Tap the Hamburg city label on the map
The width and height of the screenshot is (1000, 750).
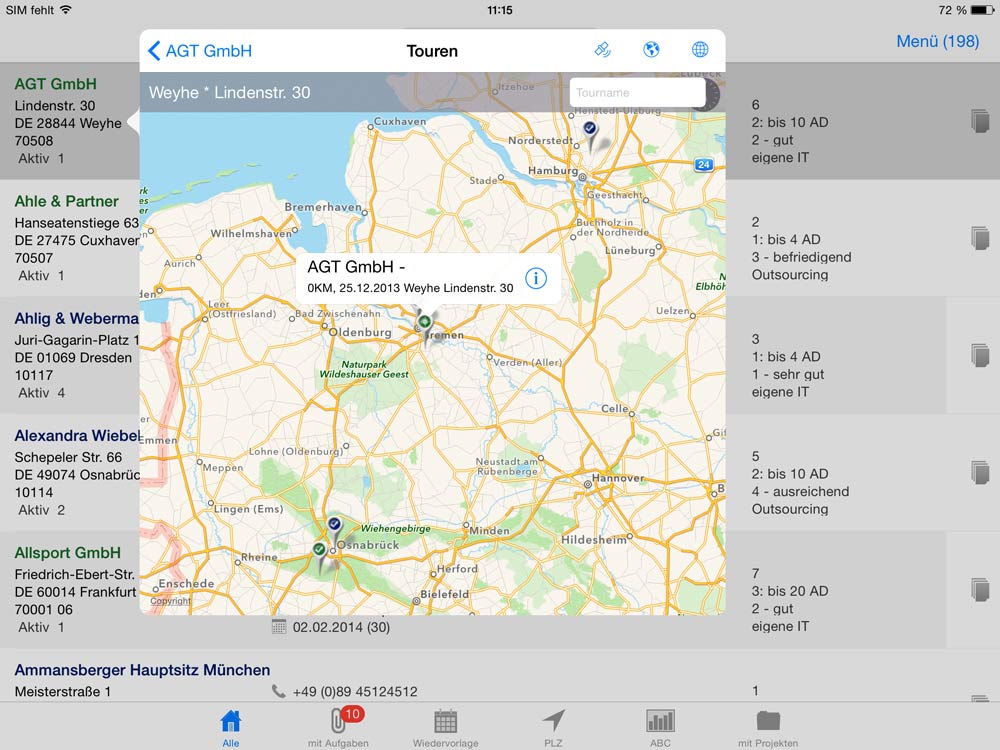click(553, 171)
